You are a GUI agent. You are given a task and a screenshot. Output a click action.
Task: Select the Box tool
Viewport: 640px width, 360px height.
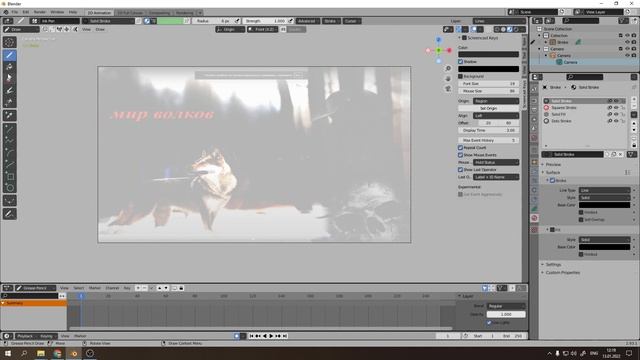tap(9, 177)
